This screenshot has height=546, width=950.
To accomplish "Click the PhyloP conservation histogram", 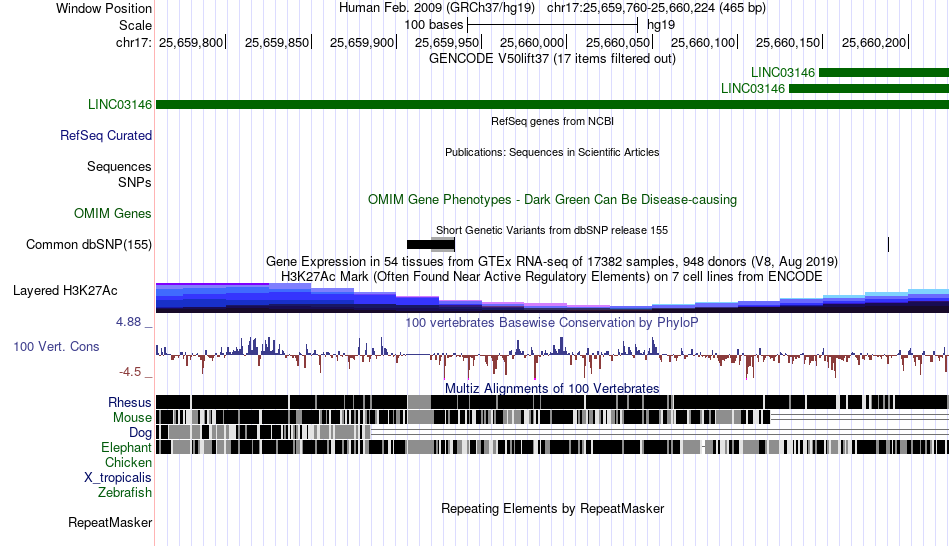I will tap(552, 358).
